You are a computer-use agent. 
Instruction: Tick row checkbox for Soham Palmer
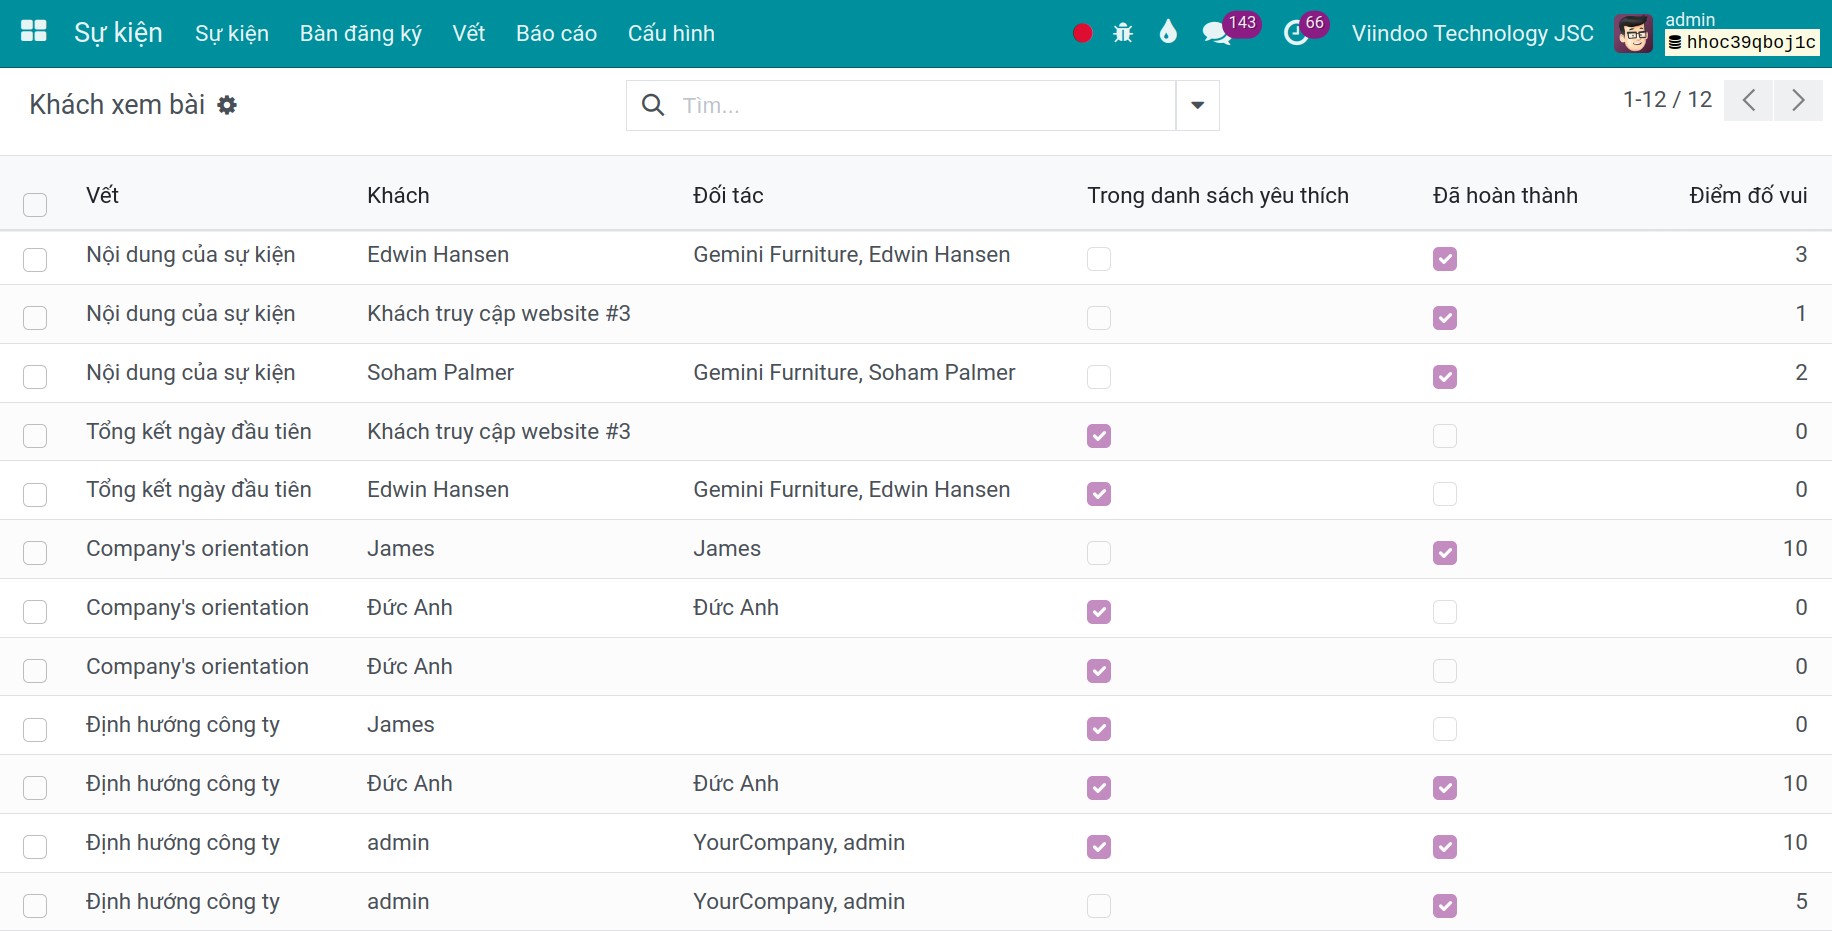point(35,377)
